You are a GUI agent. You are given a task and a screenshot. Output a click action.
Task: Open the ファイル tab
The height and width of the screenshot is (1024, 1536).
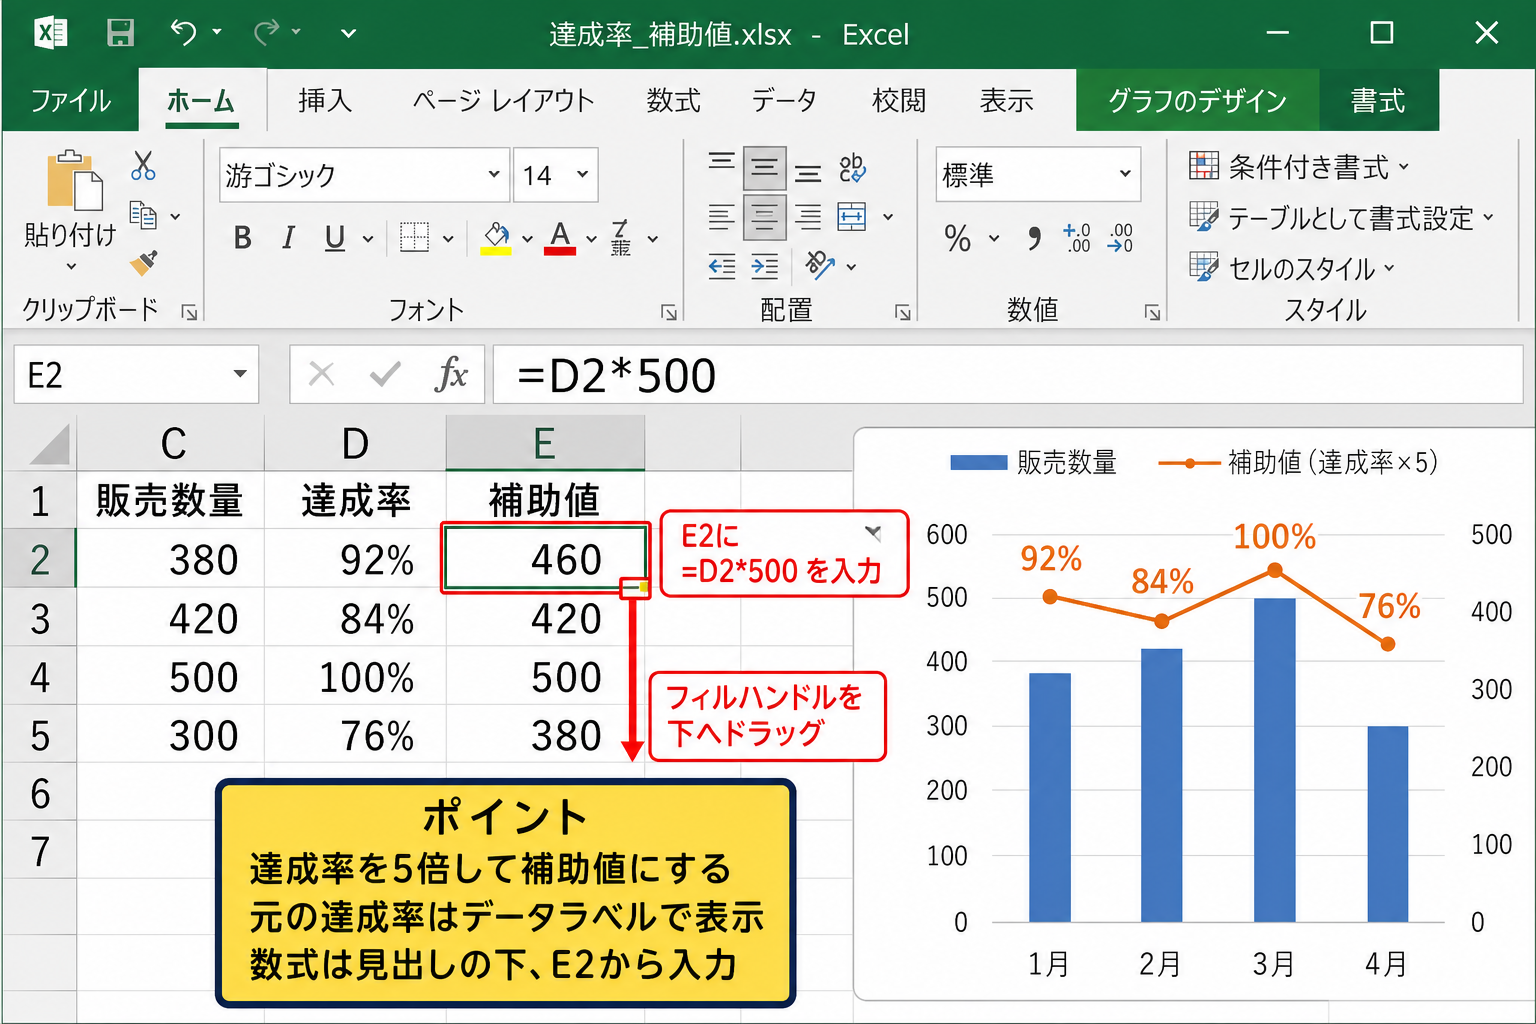tap(70, 100)
